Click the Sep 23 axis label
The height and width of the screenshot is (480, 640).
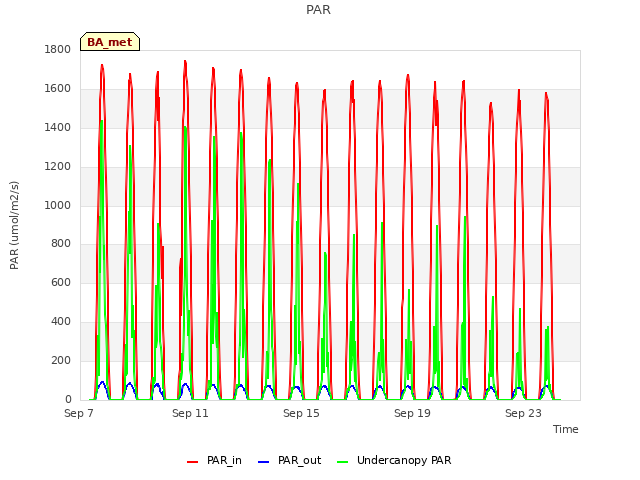click(x=523, y=413)
